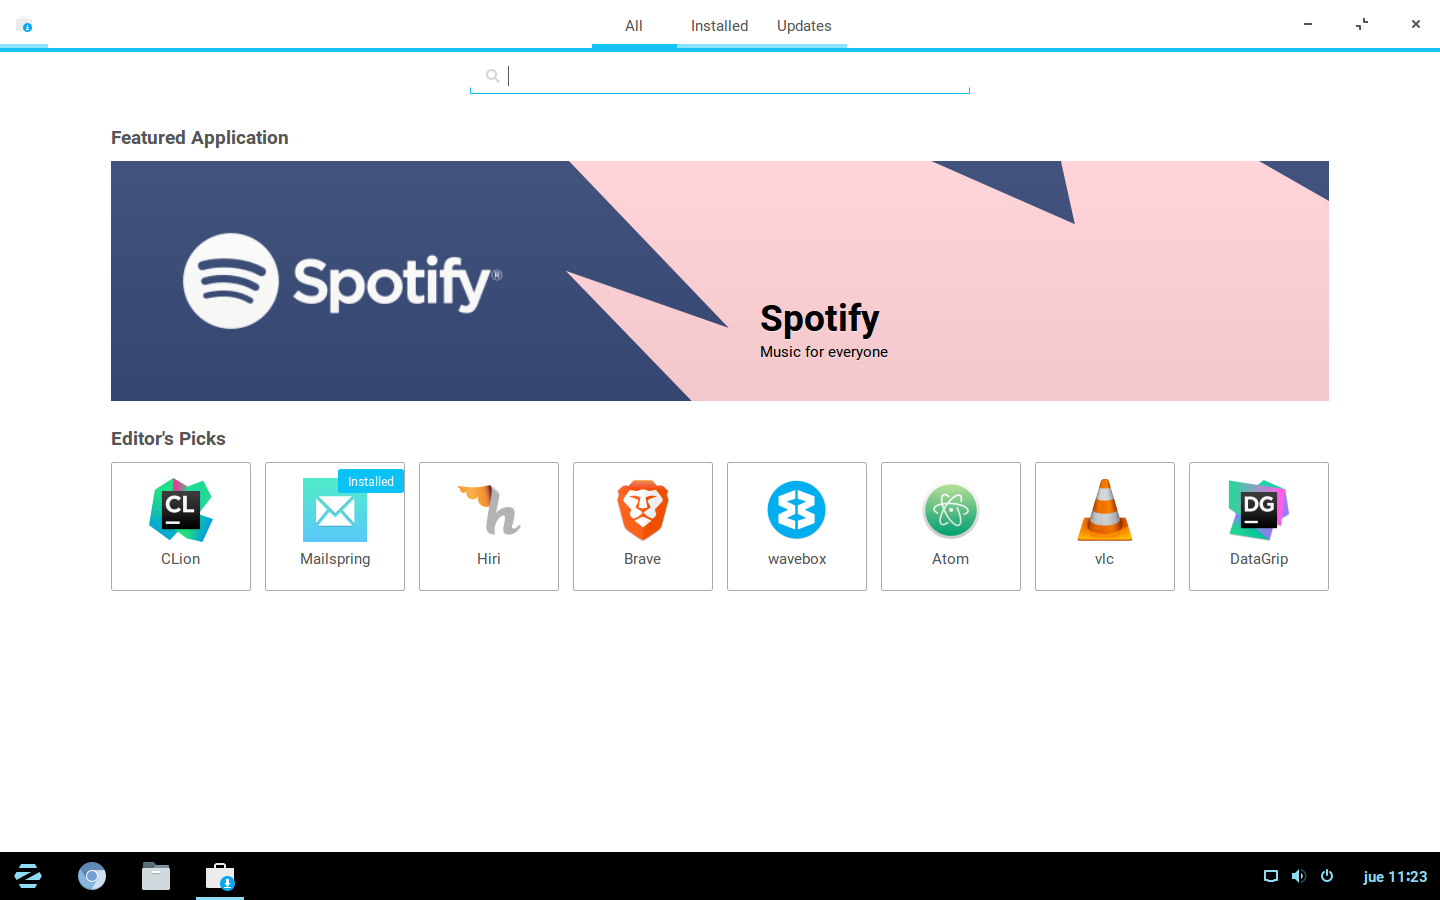Open the vlc traffic cone icon

(x=1105, y=511)
